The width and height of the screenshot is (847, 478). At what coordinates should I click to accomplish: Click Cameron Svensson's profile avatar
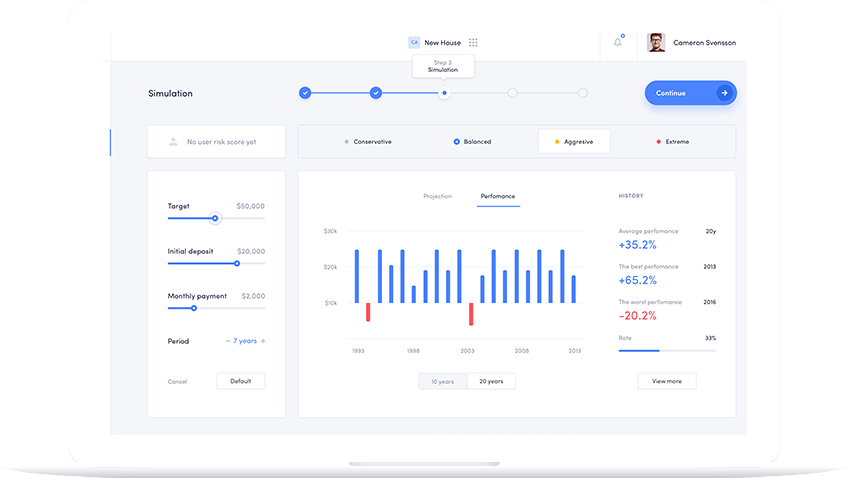[656, 42]
